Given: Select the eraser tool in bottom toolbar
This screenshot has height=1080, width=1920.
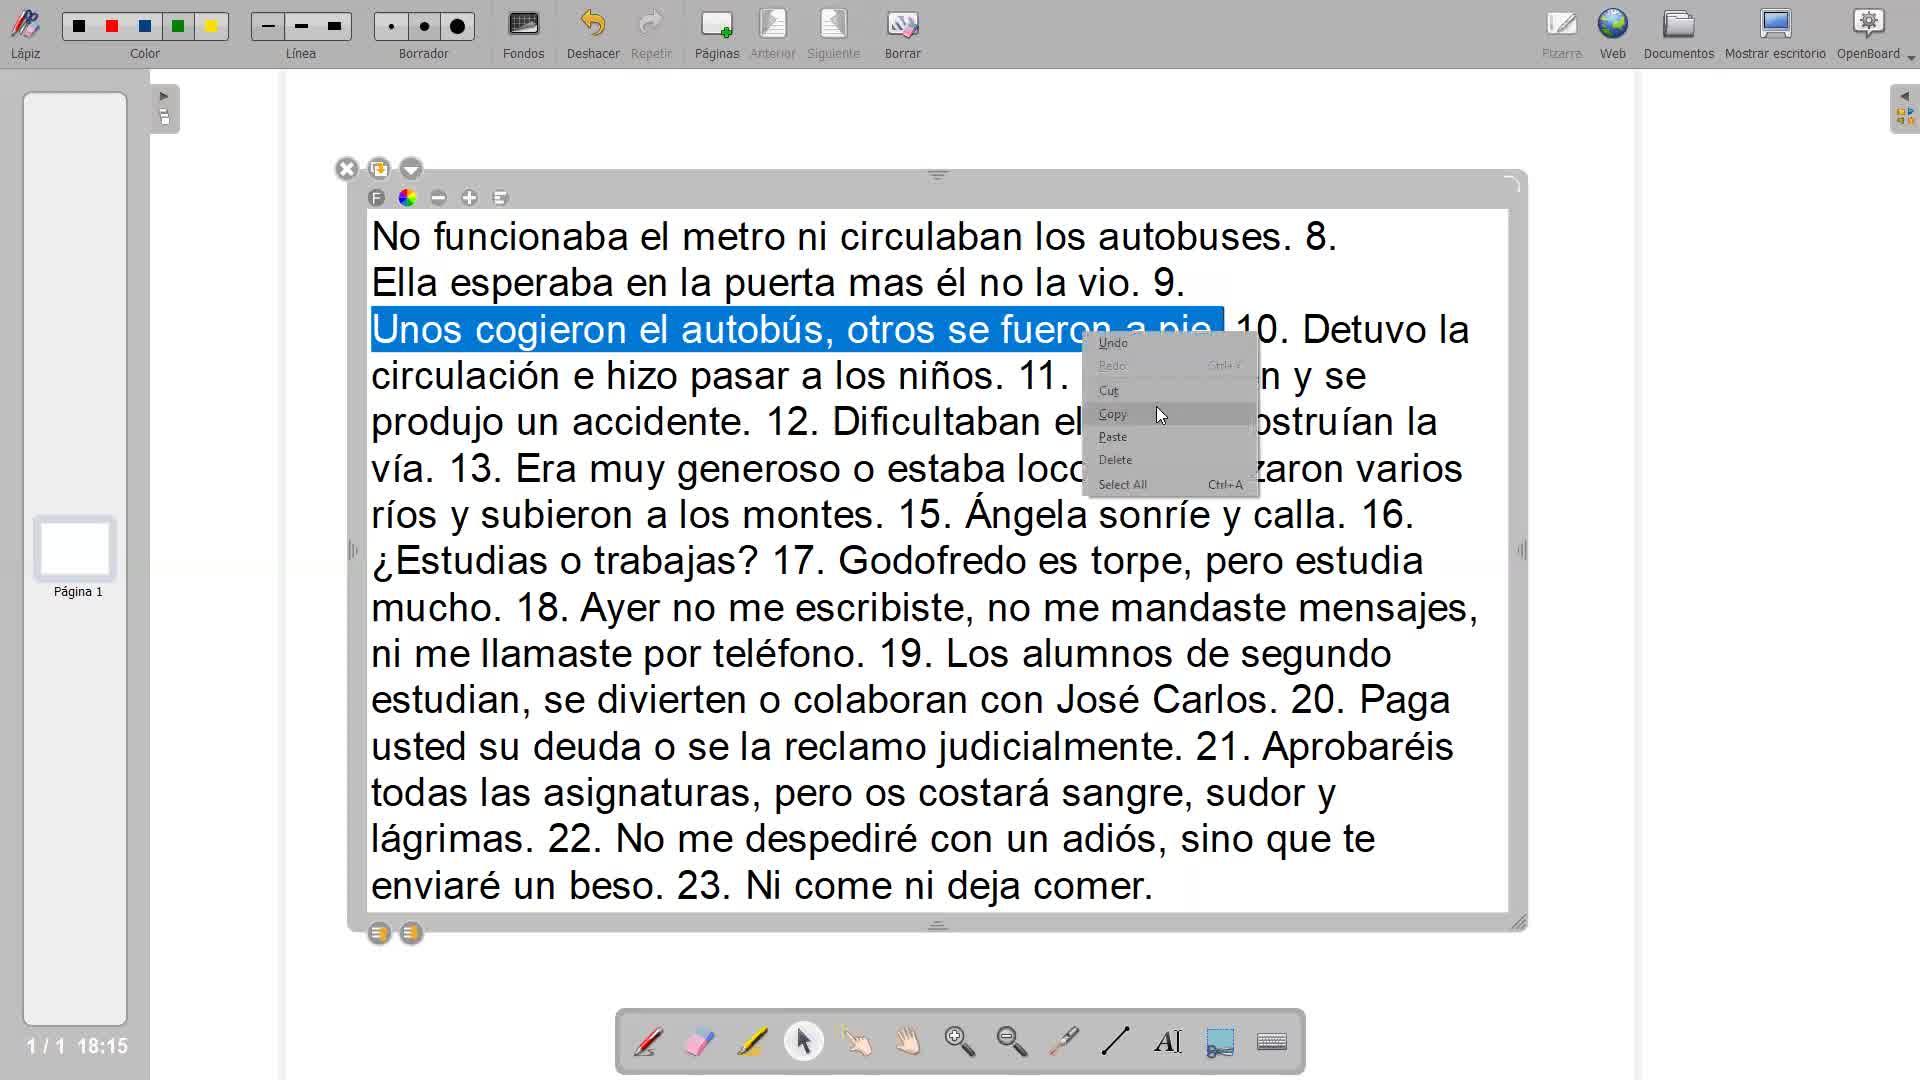Looking at the screenshot, I should click(700, 1042).
